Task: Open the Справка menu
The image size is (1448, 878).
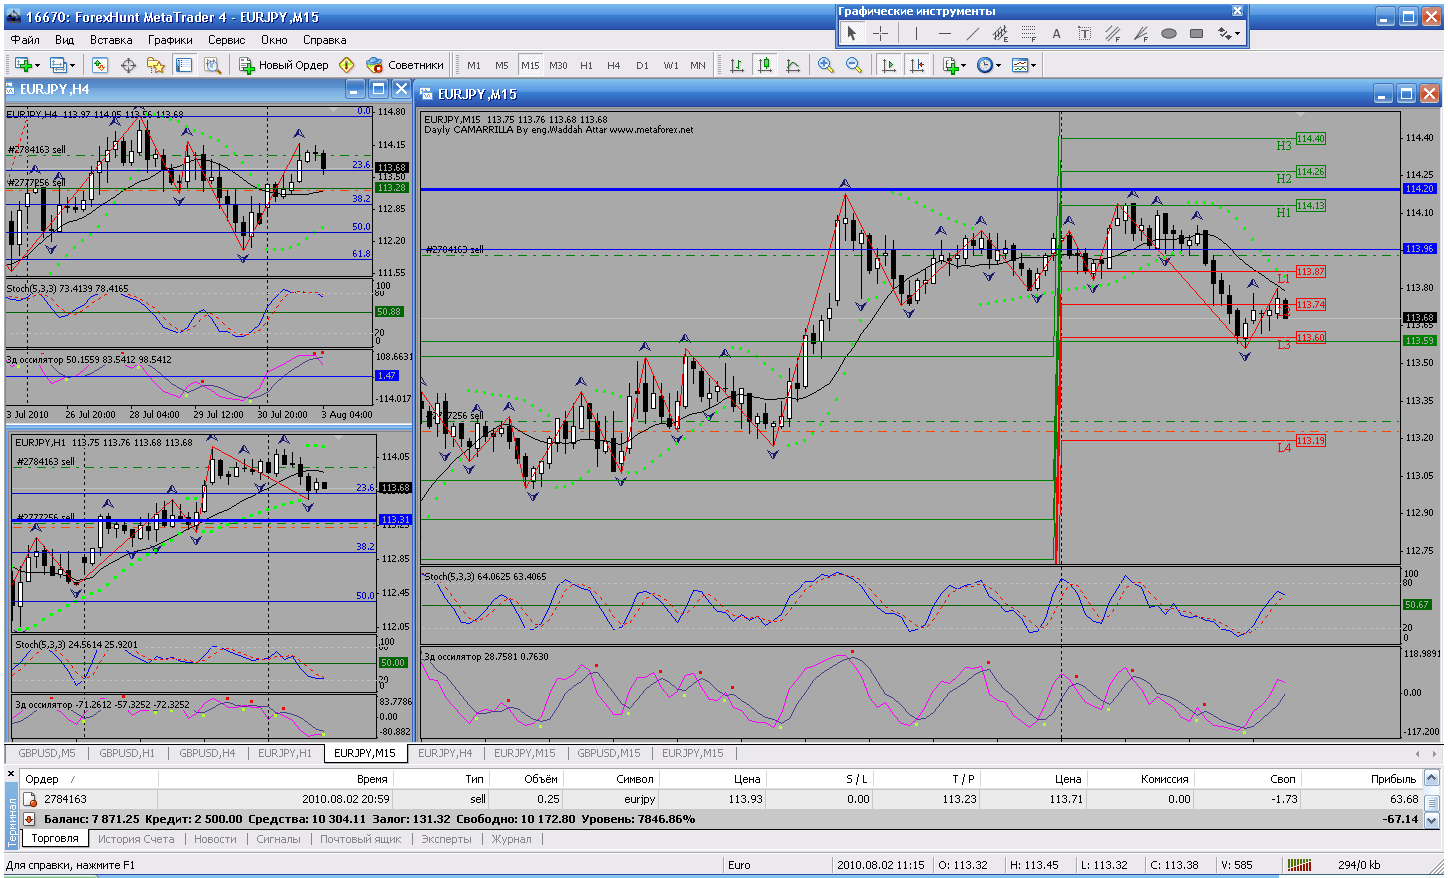Action: (324, 40)
